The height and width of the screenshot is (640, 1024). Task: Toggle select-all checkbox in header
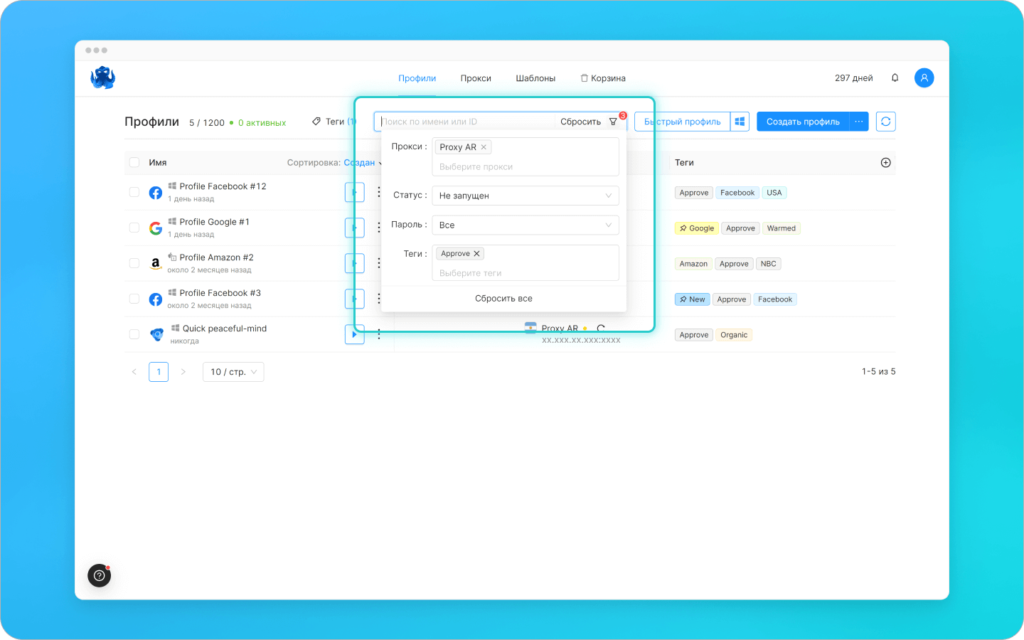pyautogui.click(x=134, y=163)
